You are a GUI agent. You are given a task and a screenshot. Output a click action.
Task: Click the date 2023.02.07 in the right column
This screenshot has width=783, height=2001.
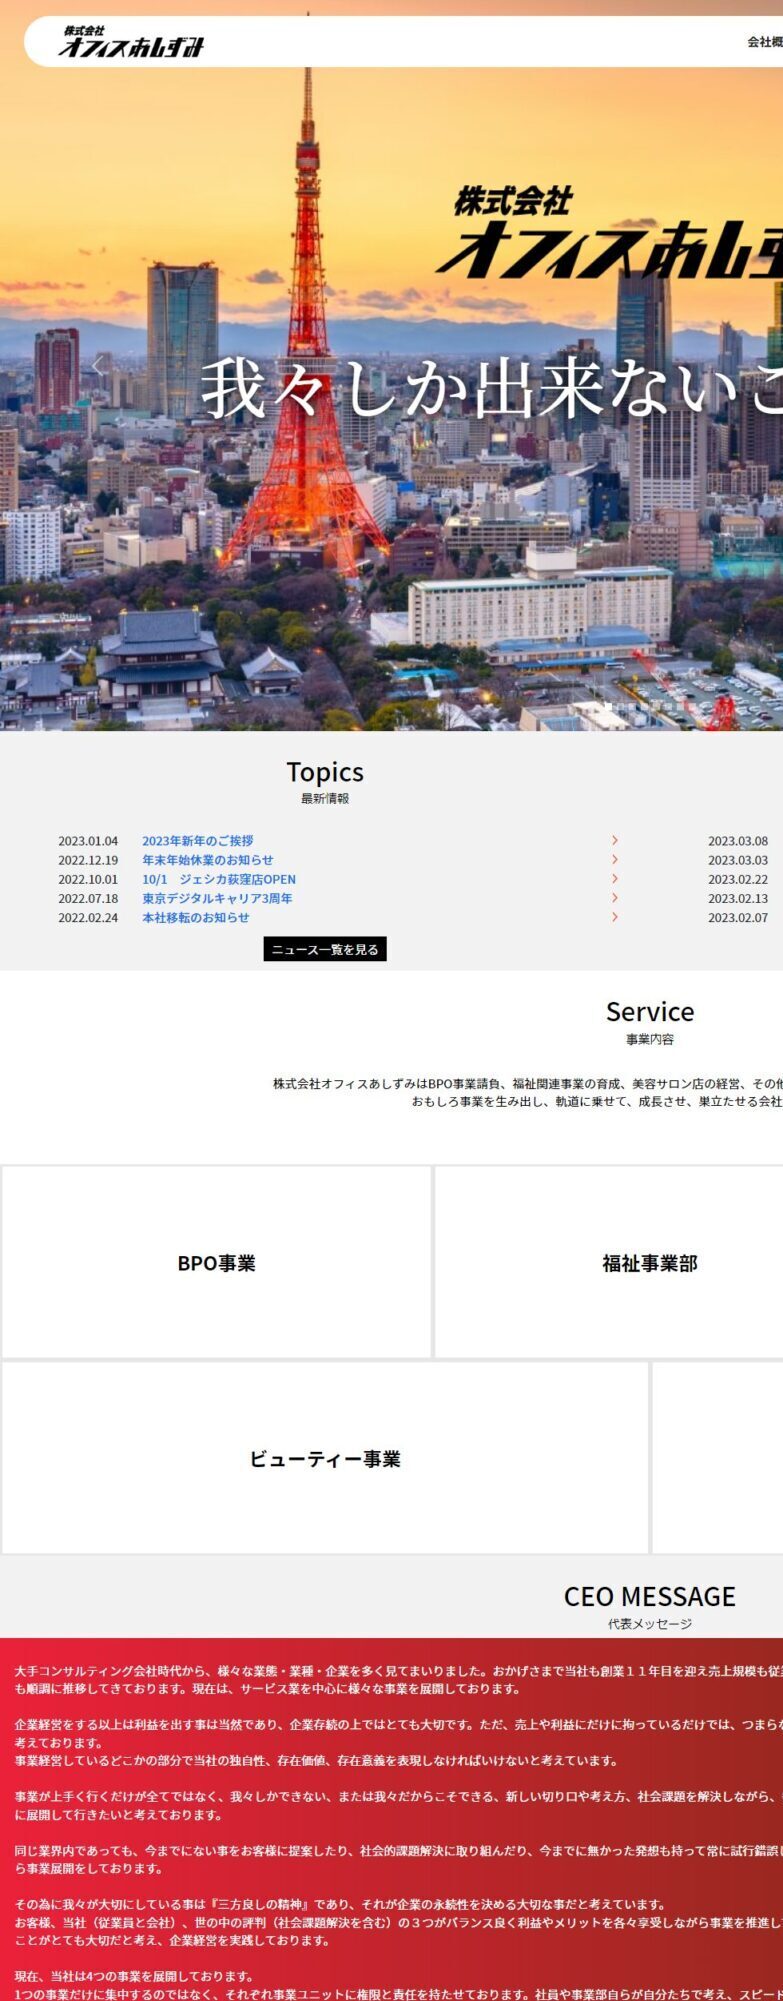click(x=738, y=917)
